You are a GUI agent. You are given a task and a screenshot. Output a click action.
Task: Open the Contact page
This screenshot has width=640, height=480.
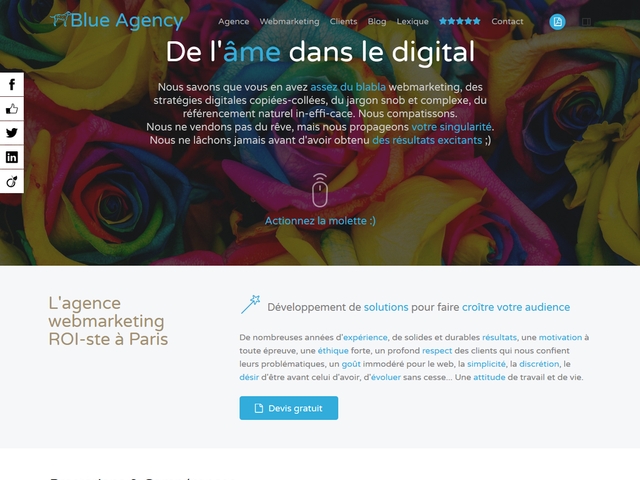click(507, 22)
